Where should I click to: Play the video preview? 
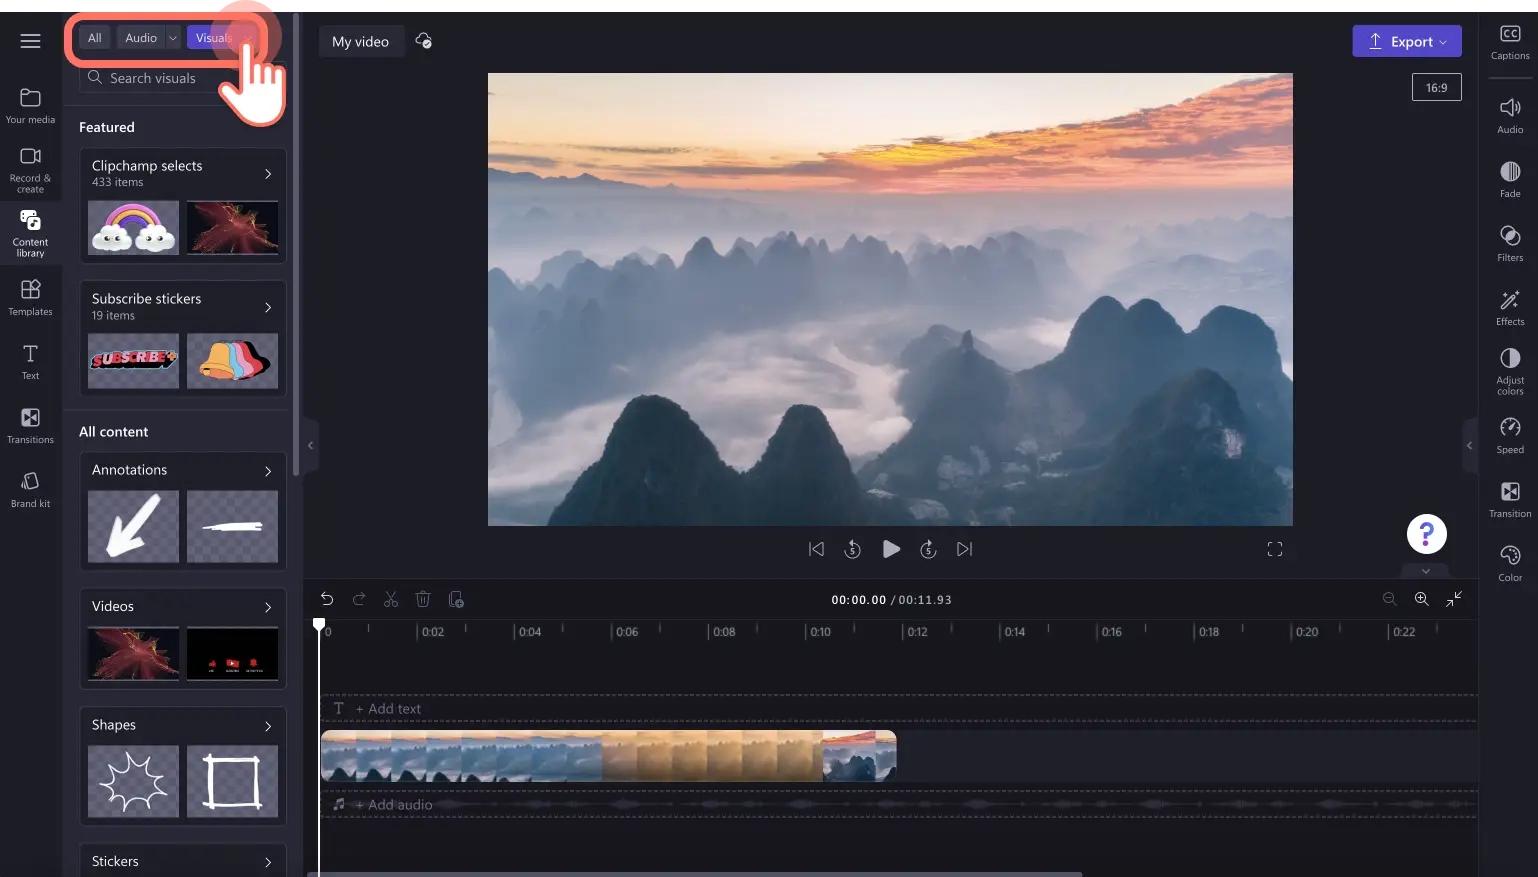click(x=890, y=549)
